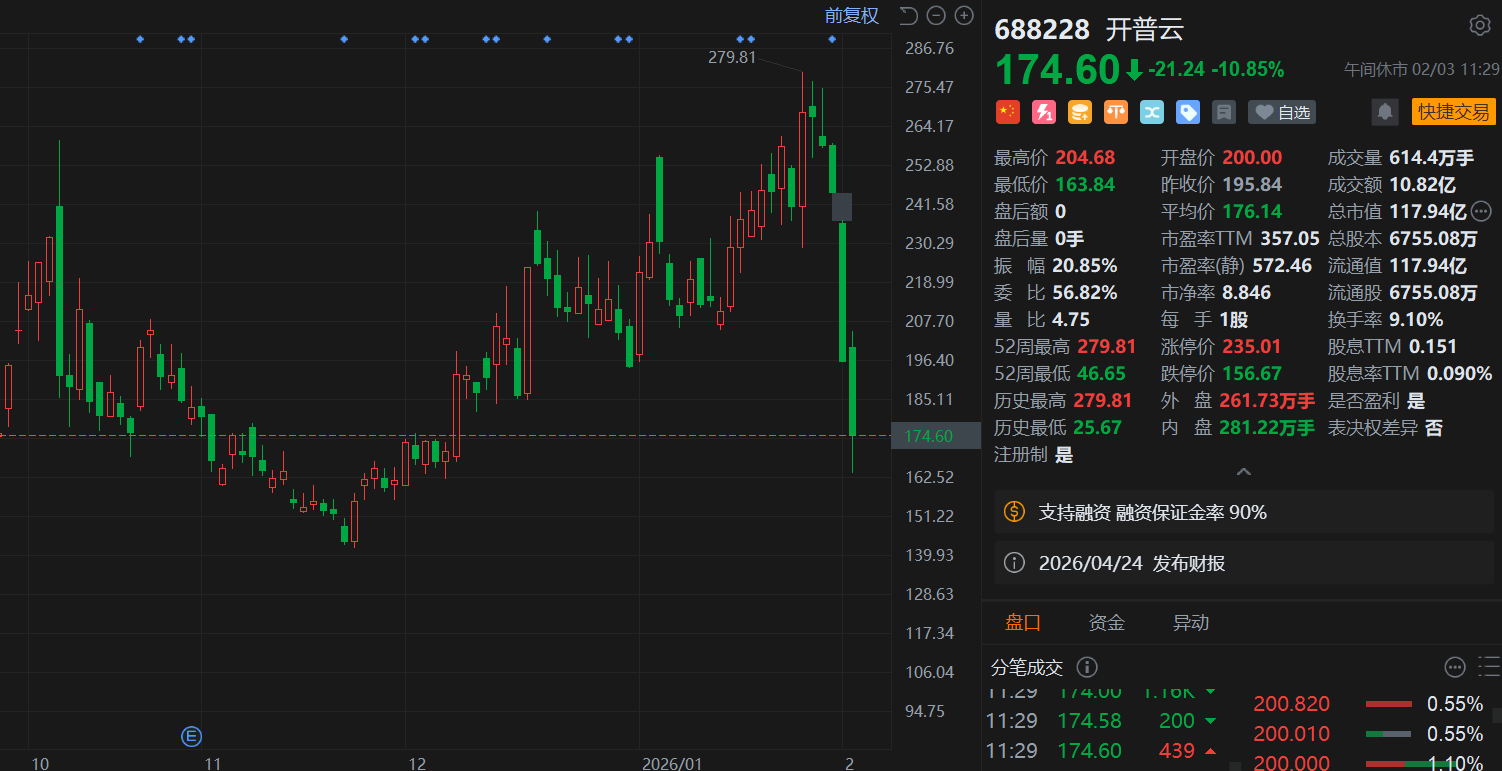The width and height of the screenshot is (1502, 771).
Task: Open settings gear next to stock name
Action: [x=1479, y=25]
